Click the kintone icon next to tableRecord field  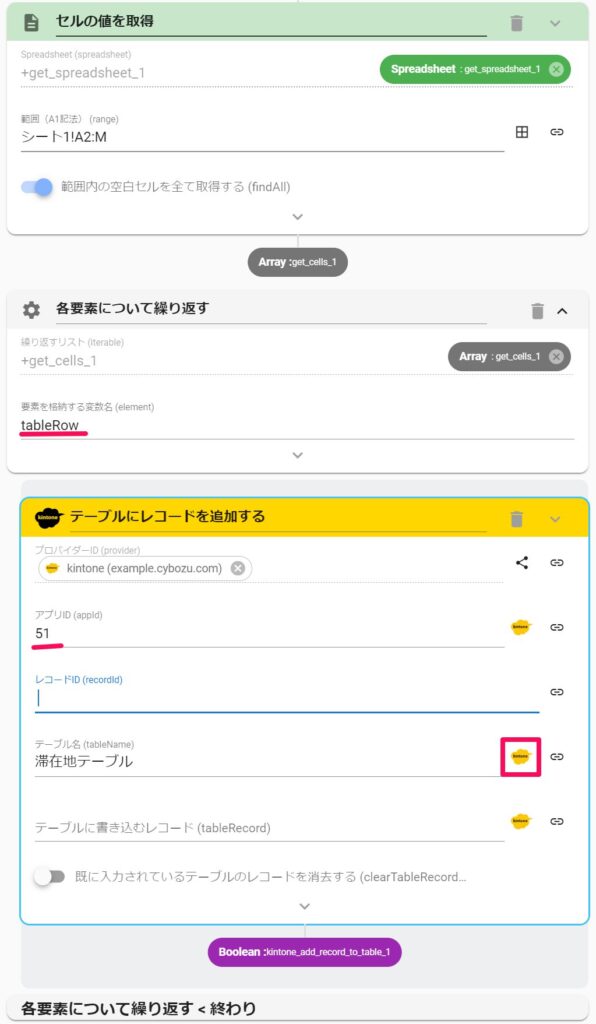point(521,820)
